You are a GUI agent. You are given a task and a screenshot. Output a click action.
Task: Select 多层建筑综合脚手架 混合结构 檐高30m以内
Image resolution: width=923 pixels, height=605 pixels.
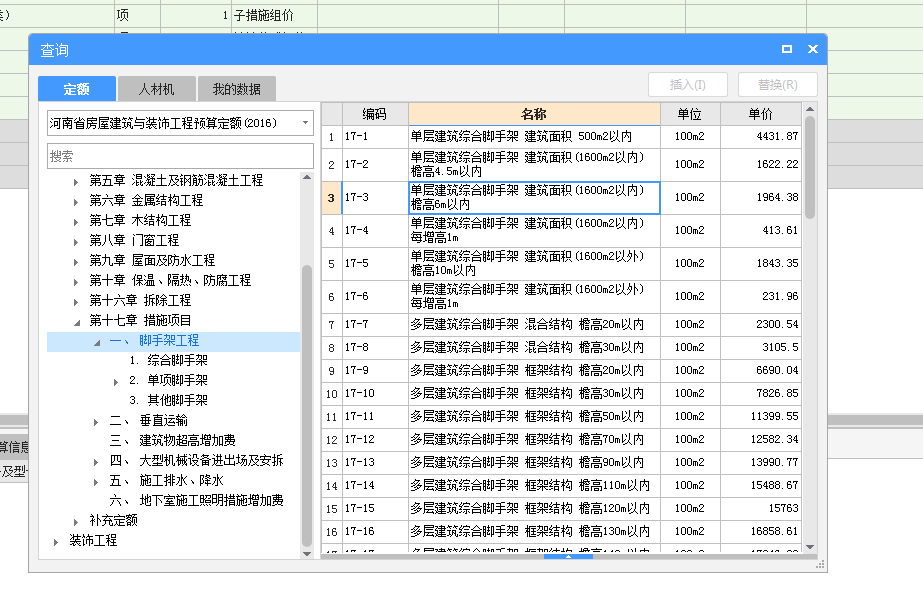pos(534,347)
